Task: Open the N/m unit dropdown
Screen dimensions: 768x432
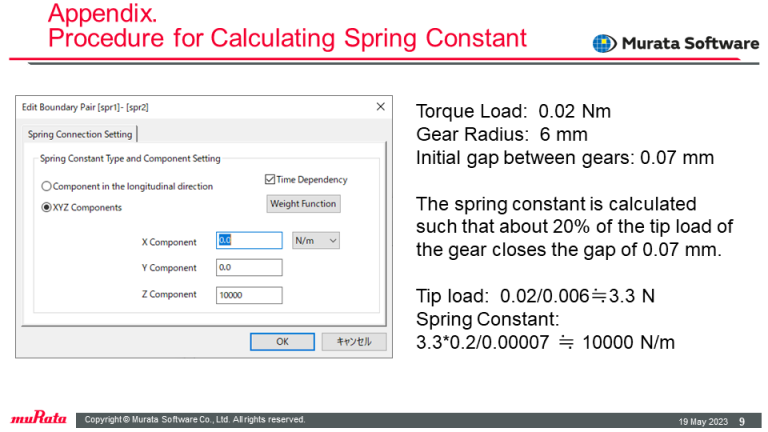Action: [x=315, y=240]
